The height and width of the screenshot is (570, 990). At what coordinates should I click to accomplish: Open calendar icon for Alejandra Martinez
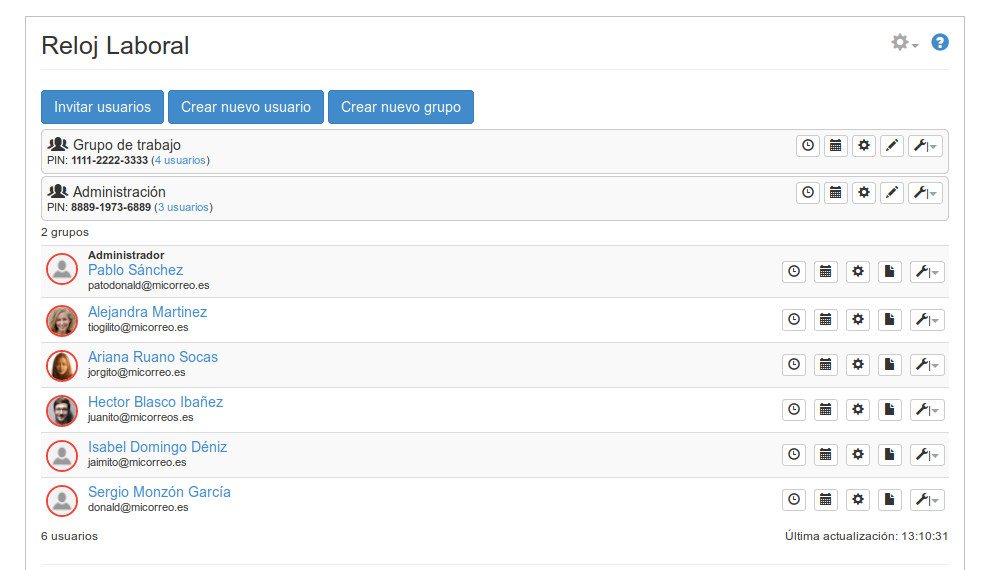pyautogui.click(x=826, y=320)
